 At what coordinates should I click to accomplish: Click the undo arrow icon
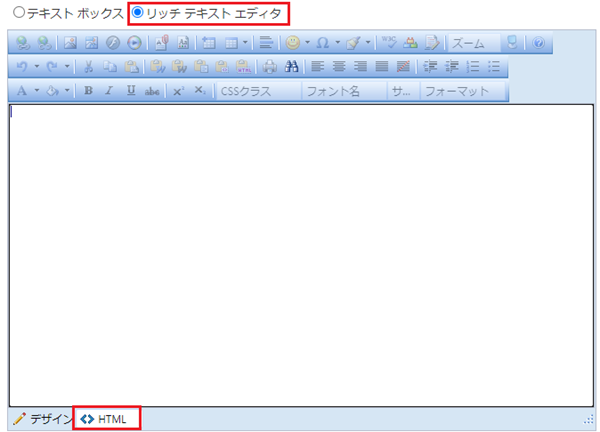pos(22,67)
